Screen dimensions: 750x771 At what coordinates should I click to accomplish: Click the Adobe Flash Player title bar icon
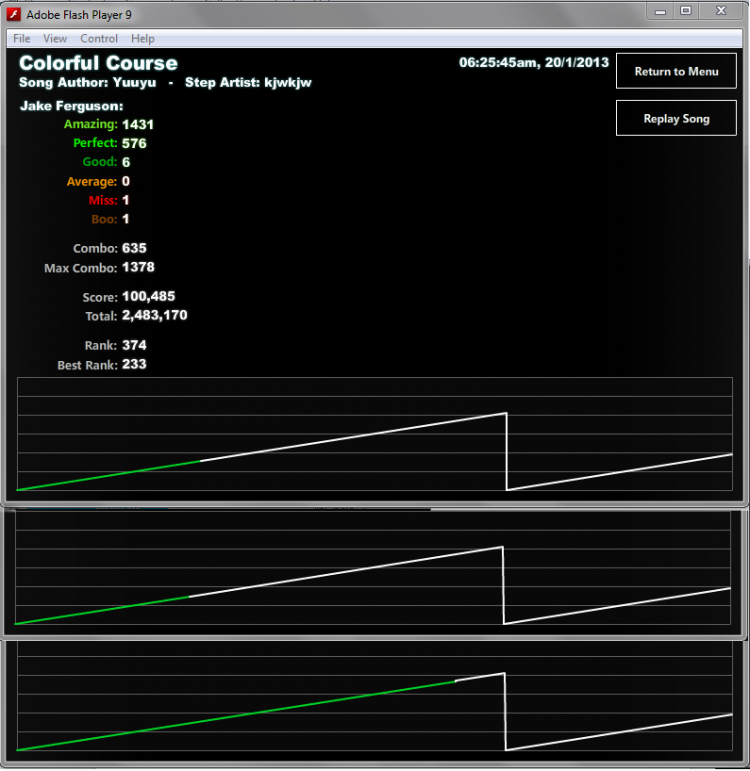[x=14, y=14]
